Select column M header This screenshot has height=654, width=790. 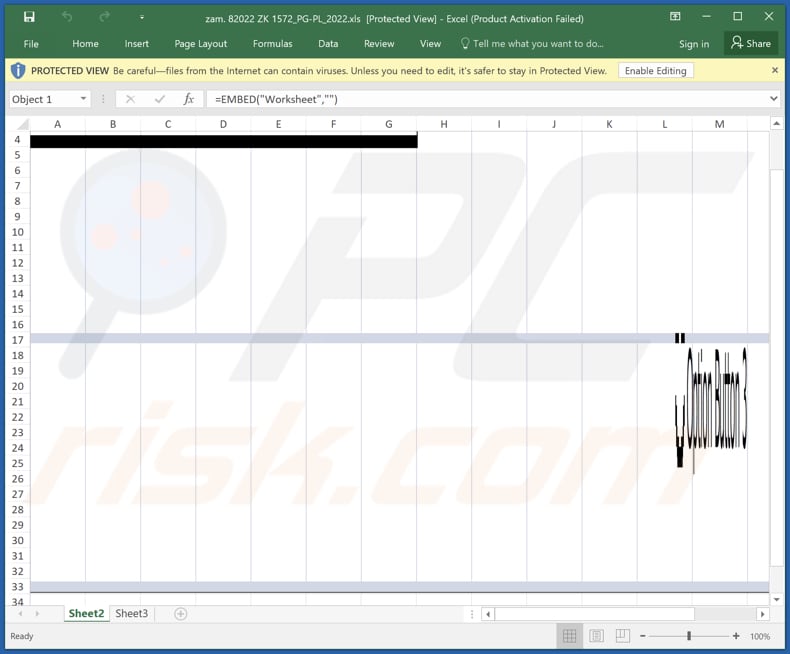tap(719, 124)
